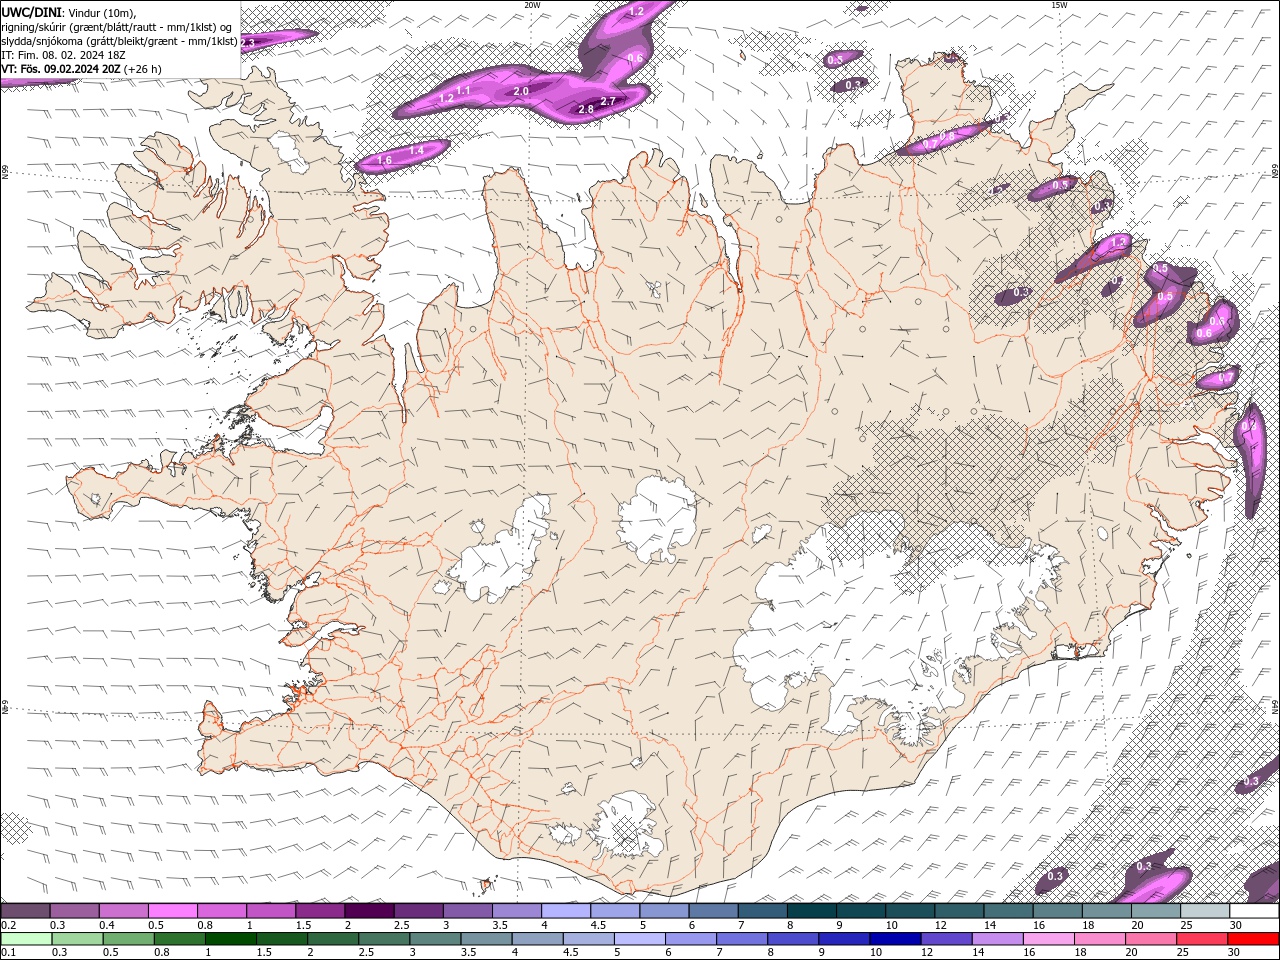Select the darkest purple 2 swatch in top legend row
The width and height of the screenshot is (1280, 960).
[x=369, y=911]
